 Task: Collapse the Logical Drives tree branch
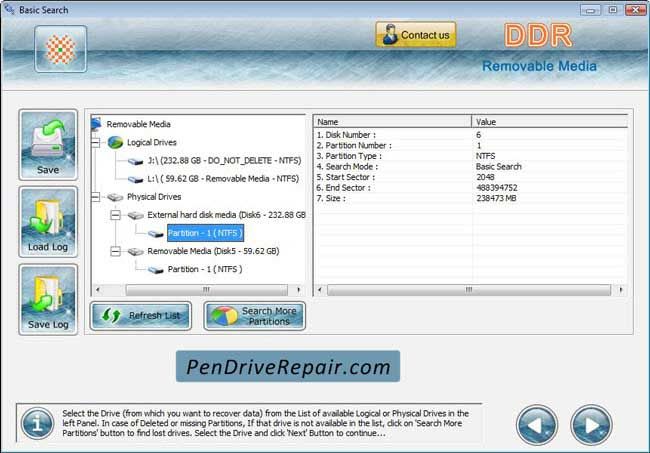point(96,143)
